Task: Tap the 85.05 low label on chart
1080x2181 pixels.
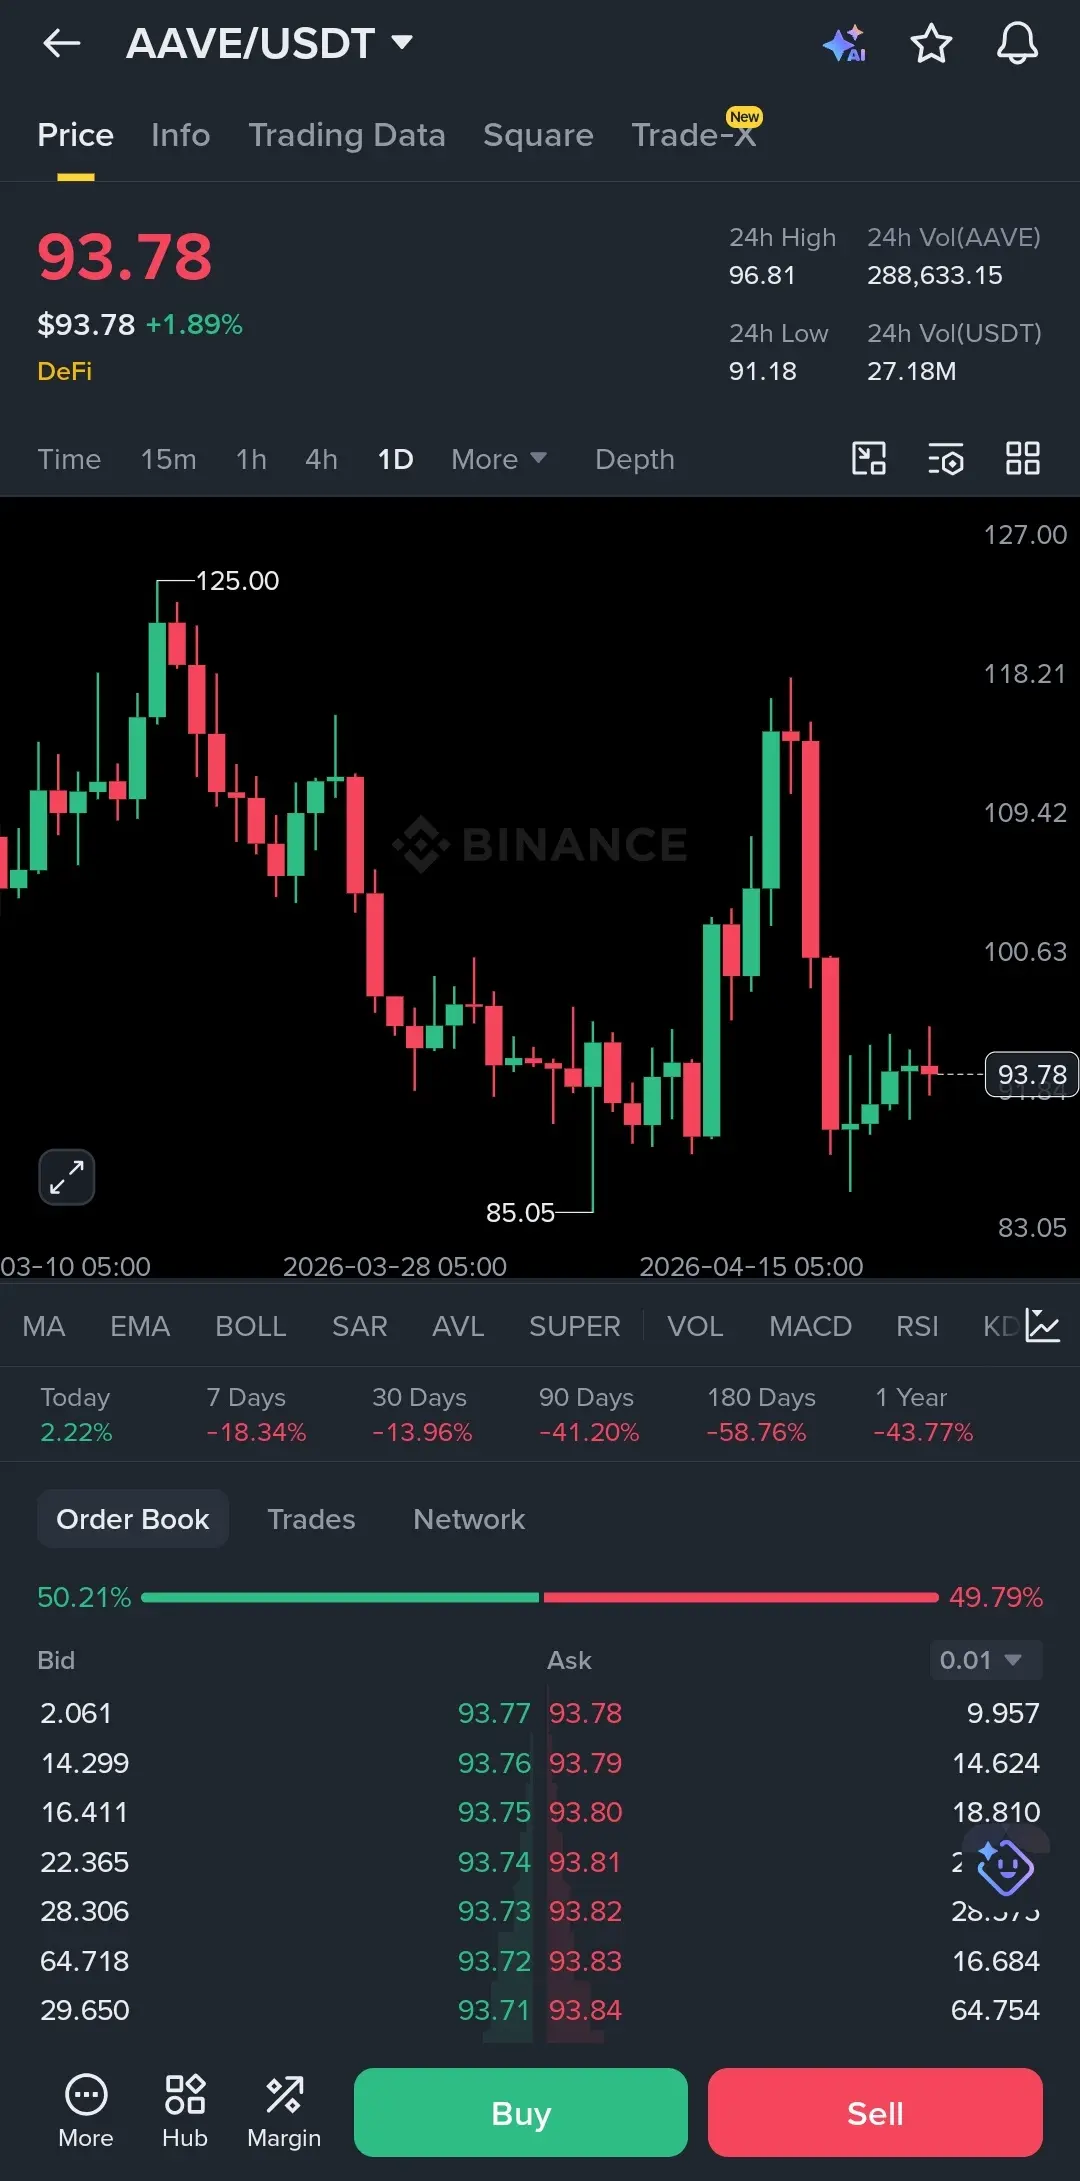Action: pyautogui.click(x=520, y=1212)
